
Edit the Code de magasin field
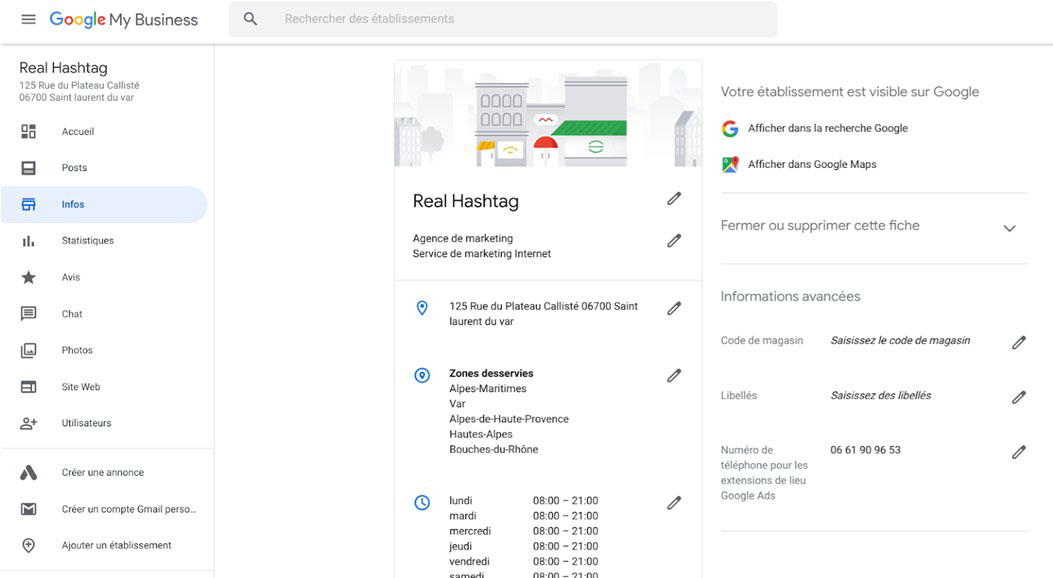click(x=1019, y=342)
